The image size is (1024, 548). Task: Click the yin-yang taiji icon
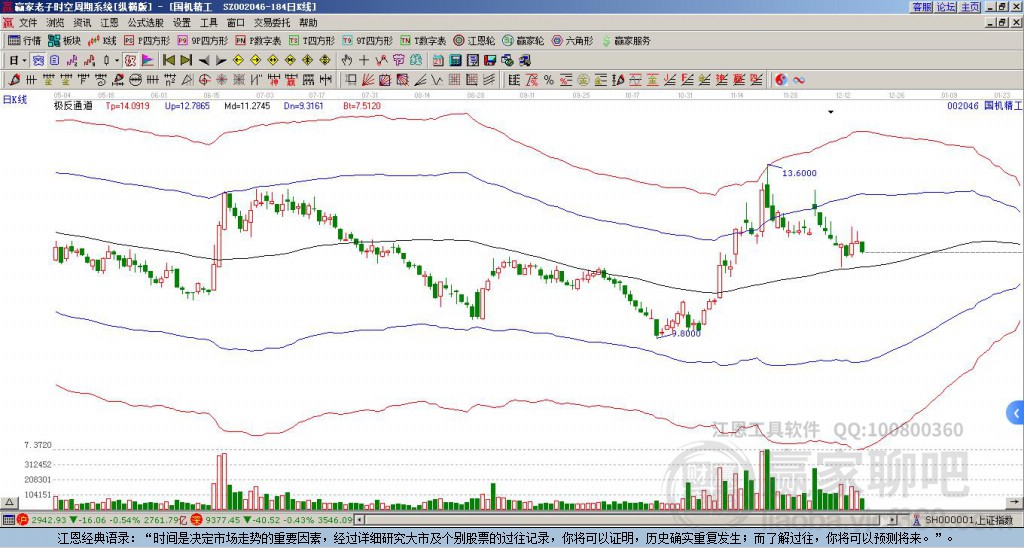coord(781,80)
